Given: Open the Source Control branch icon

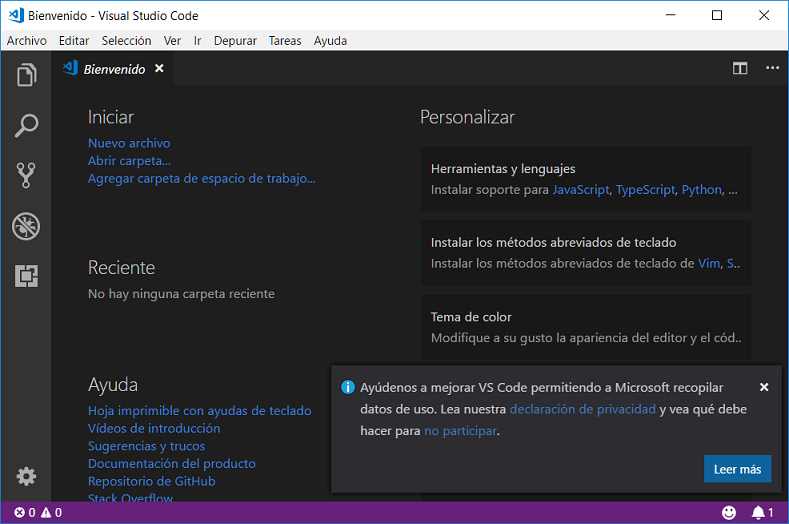Looking at the screenshot, I should [x=26, y=175].
